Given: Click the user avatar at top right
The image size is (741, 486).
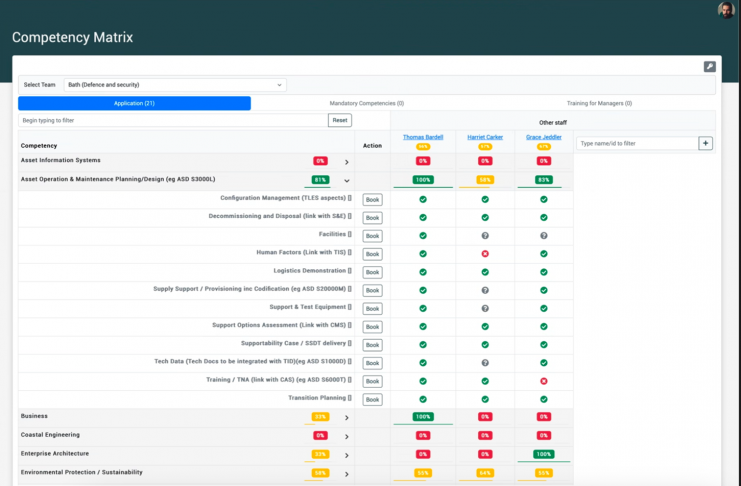Looking at the screenshot, I should tap(725, 10).
